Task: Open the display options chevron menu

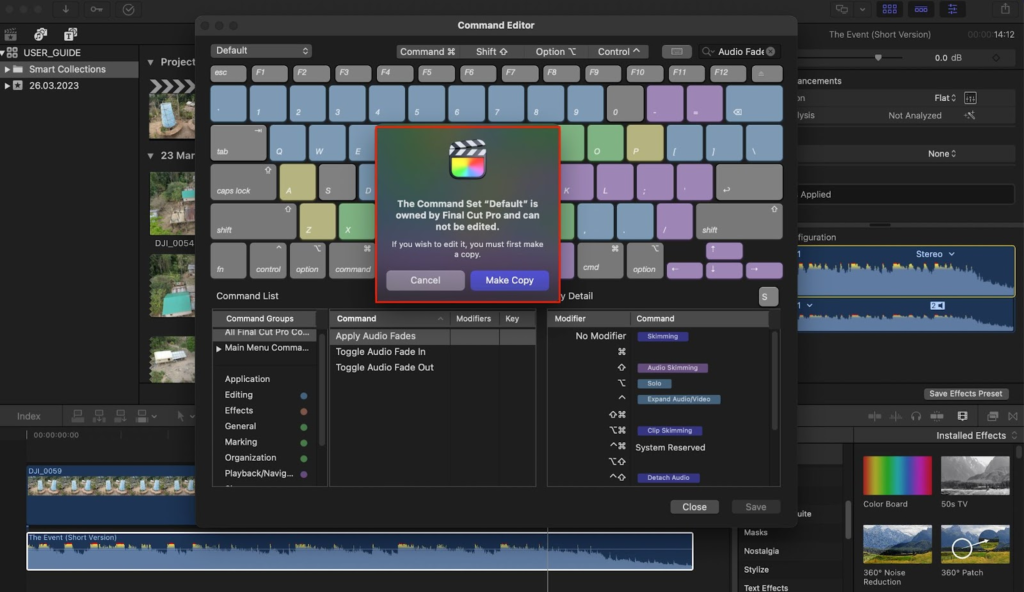Action: pyautogui.click(x=862, y=9)
